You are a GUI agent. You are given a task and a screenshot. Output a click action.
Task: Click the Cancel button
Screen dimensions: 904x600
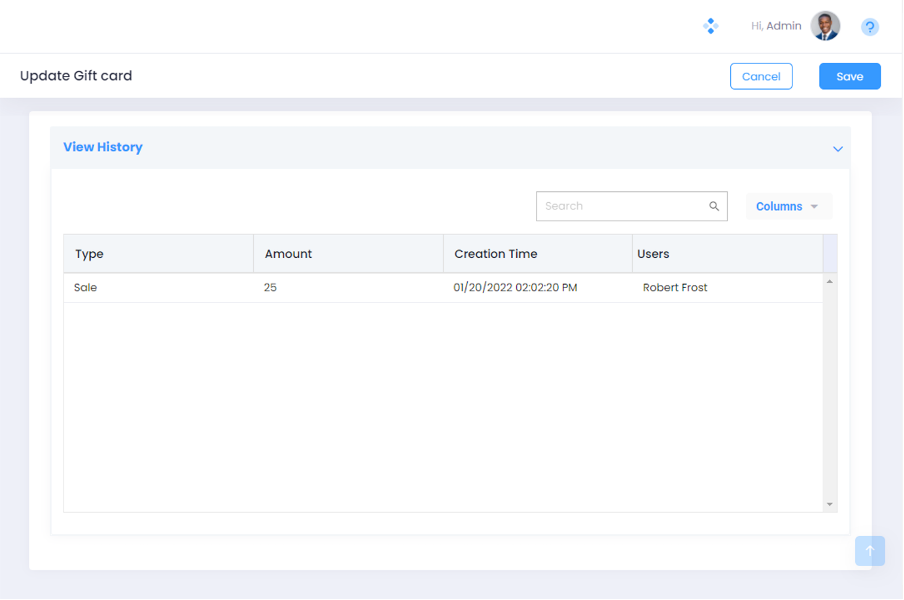tap(761, 76)
